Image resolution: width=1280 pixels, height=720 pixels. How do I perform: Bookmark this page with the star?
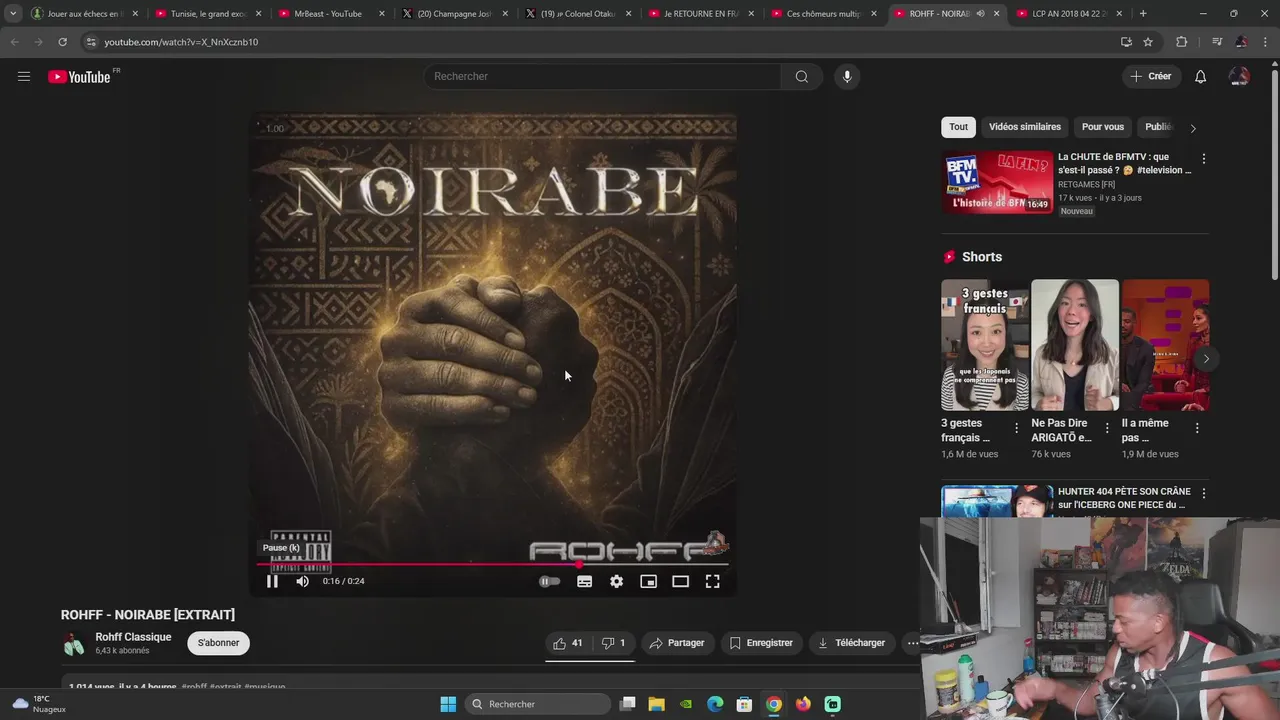coord(1148,42)
